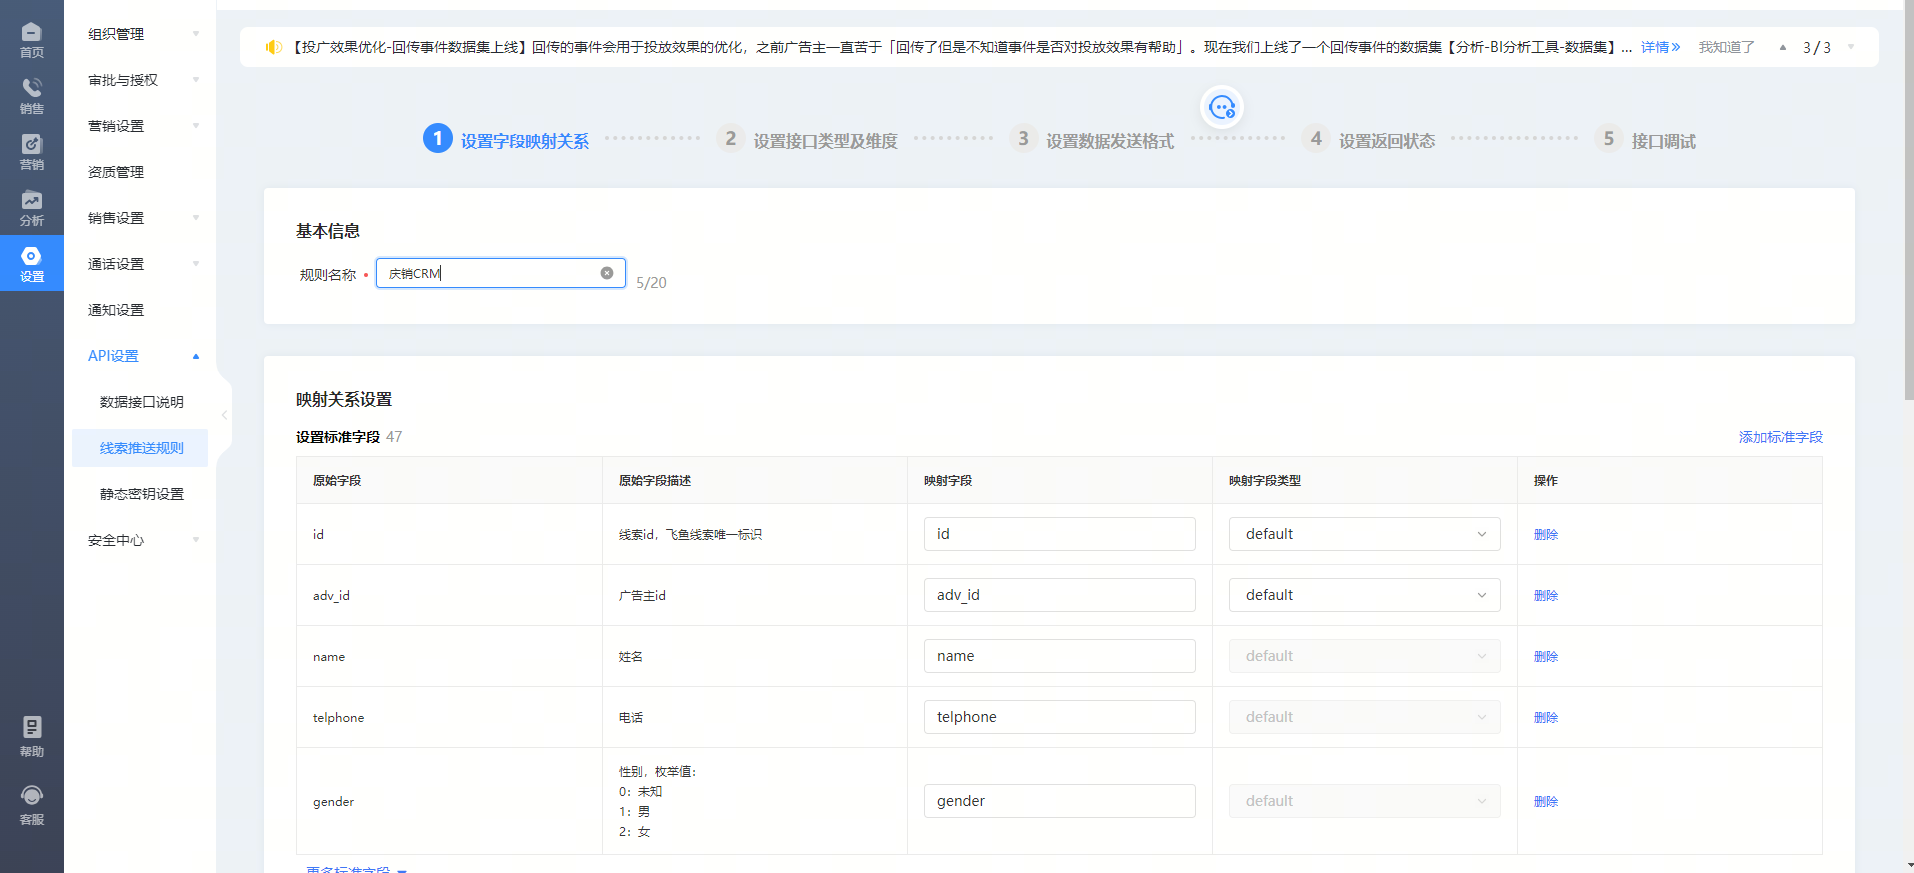The image size is (1914, 873).
Task: Open the id row type dropdown
Action: [x=1363, y=534]
